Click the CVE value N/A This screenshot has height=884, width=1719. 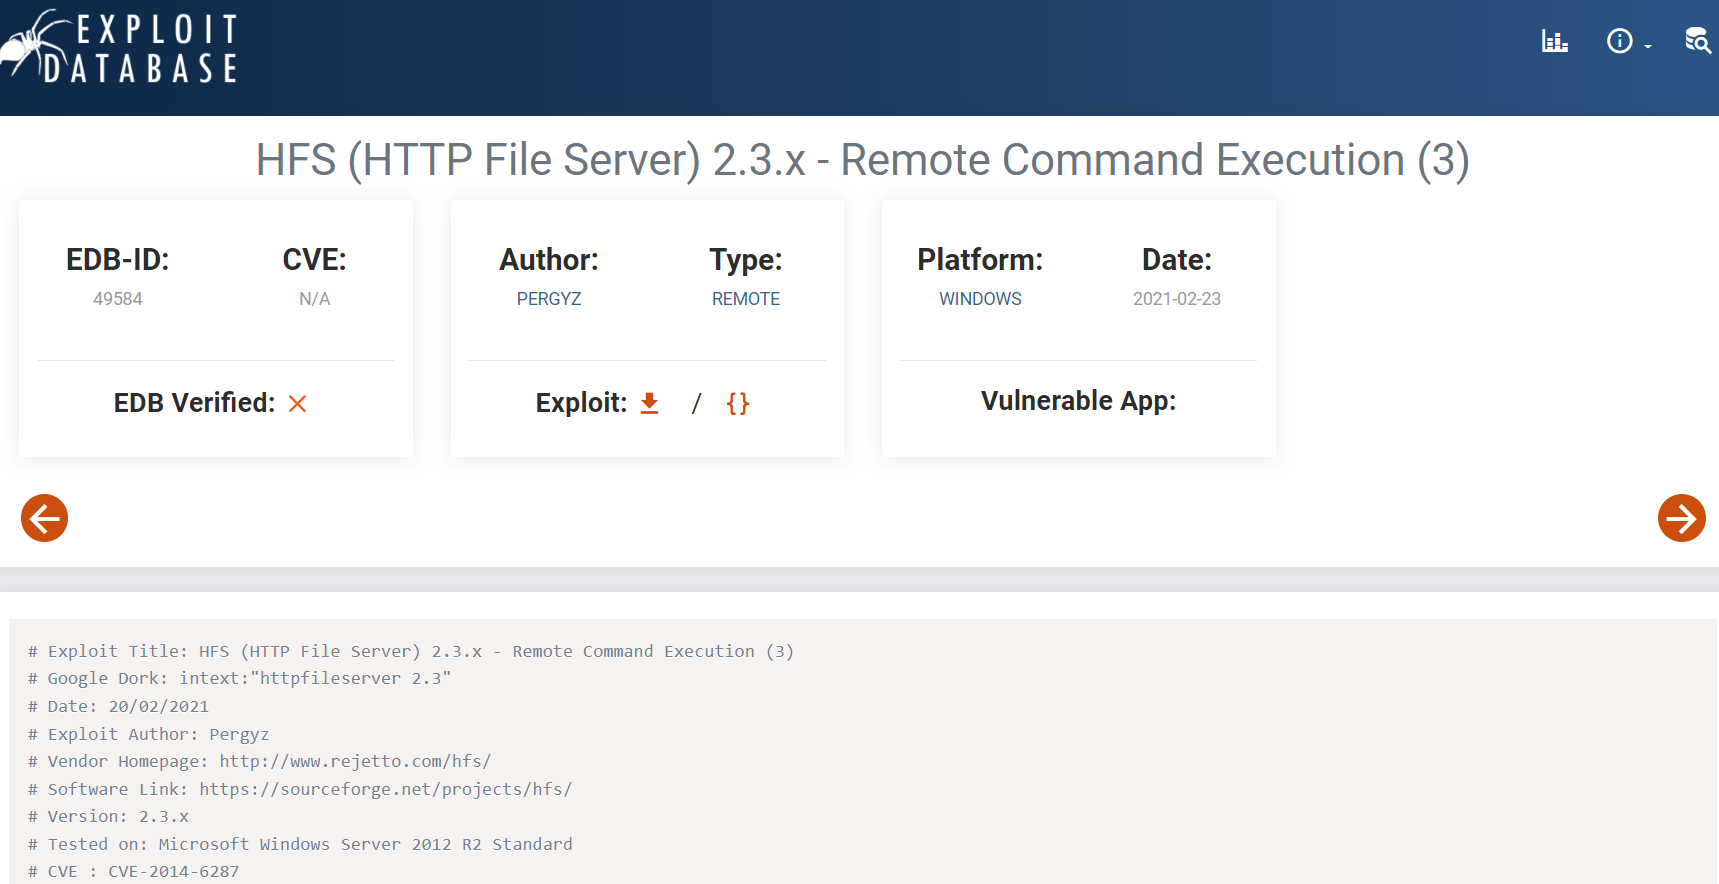(315, 299)
